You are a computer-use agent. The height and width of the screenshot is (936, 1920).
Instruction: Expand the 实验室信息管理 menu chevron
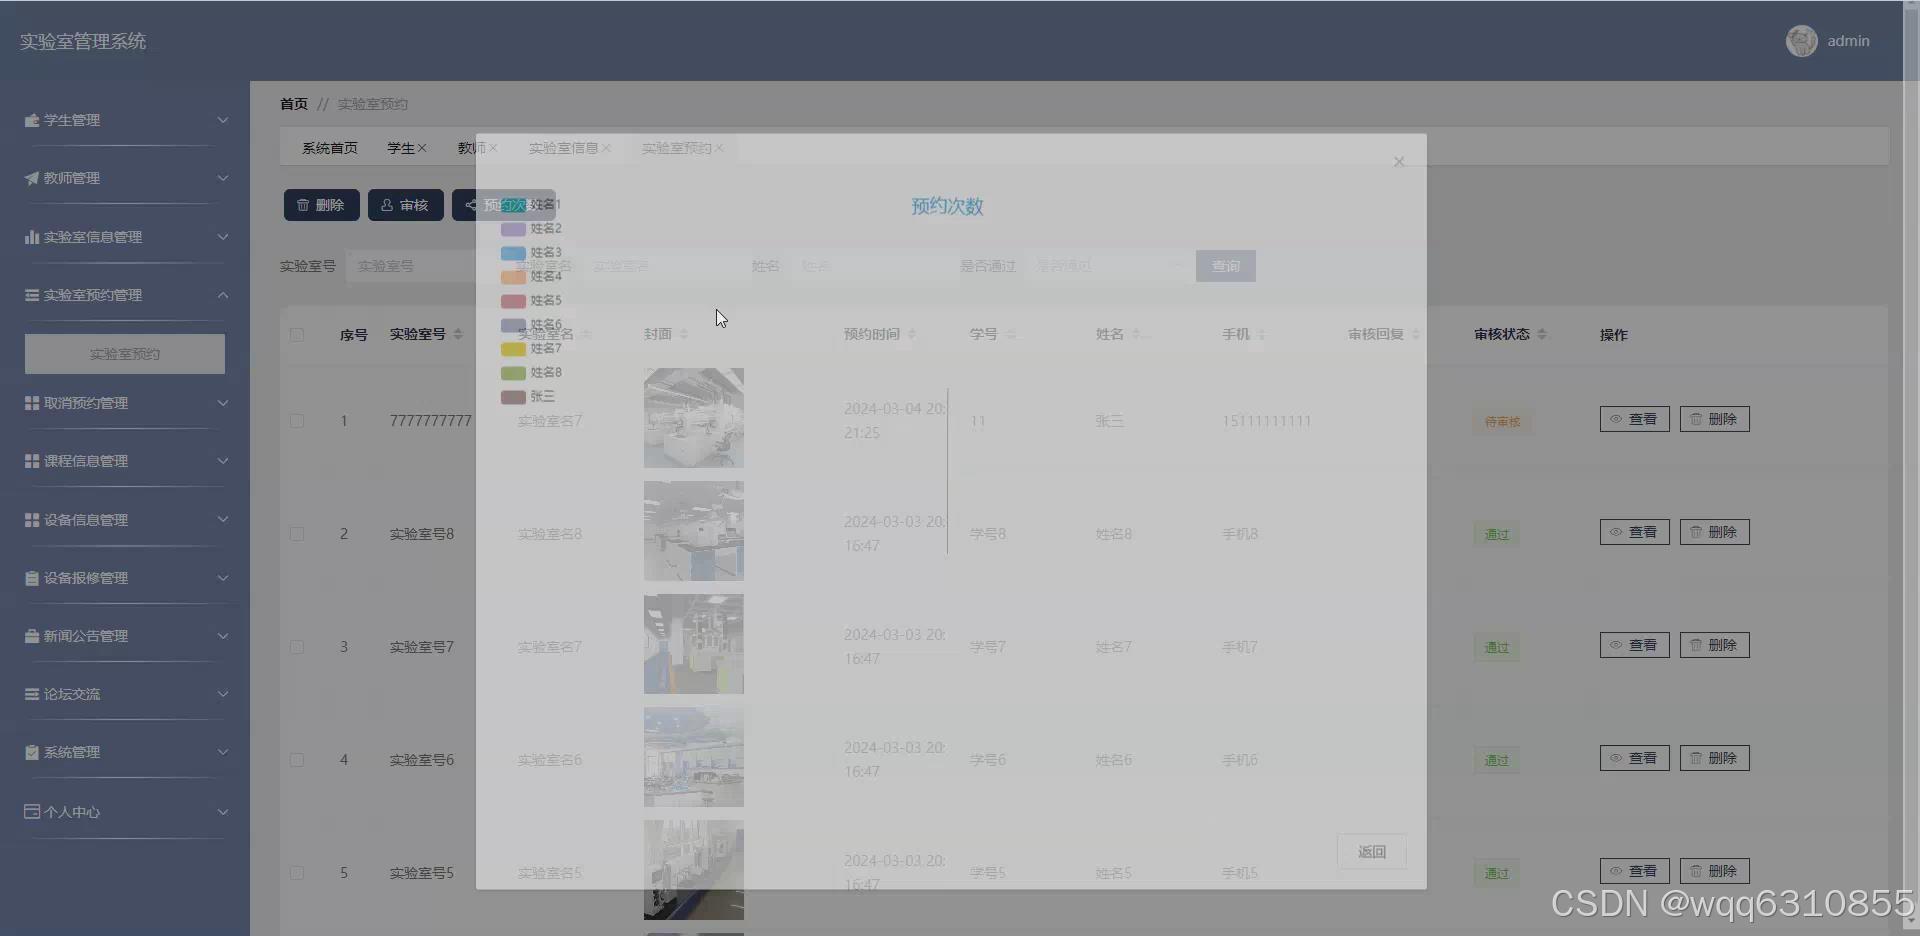click(223, 237)
